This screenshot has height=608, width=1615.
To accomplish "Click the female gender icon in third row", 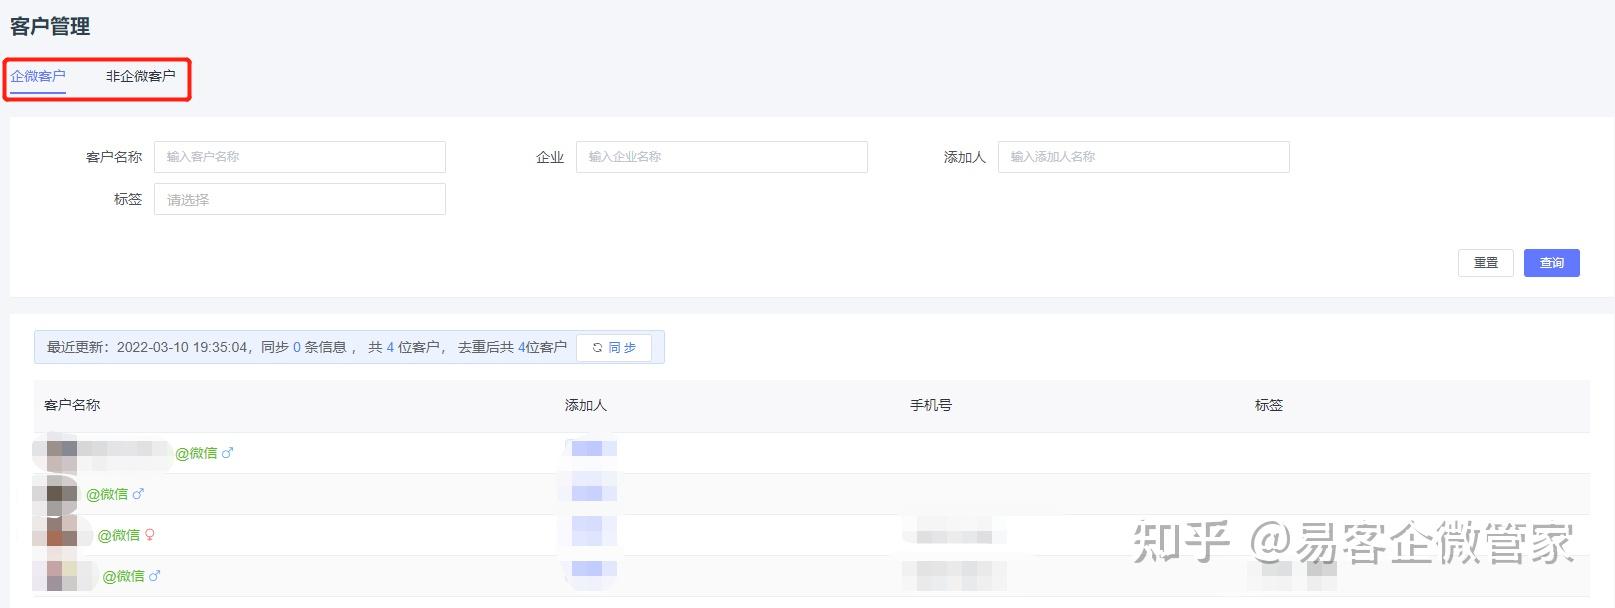I will tap(150, 535).
